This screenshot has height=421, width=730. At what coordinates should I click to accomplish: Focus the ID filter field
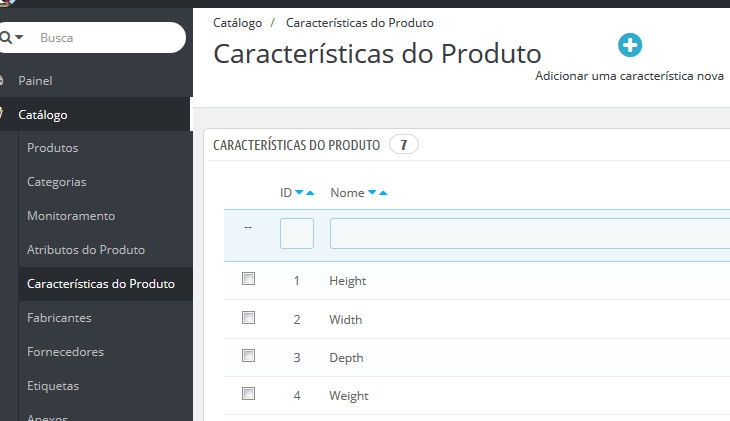pyautogui.click(x=297, y=233)
